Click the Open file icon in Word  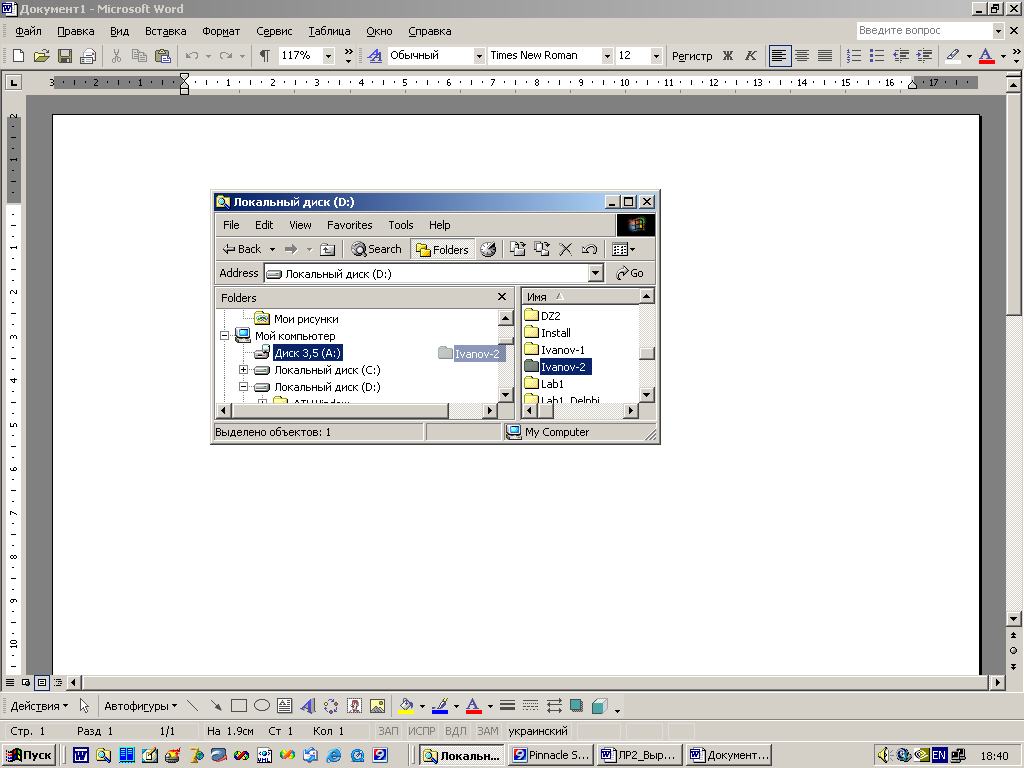pos(41,56)
